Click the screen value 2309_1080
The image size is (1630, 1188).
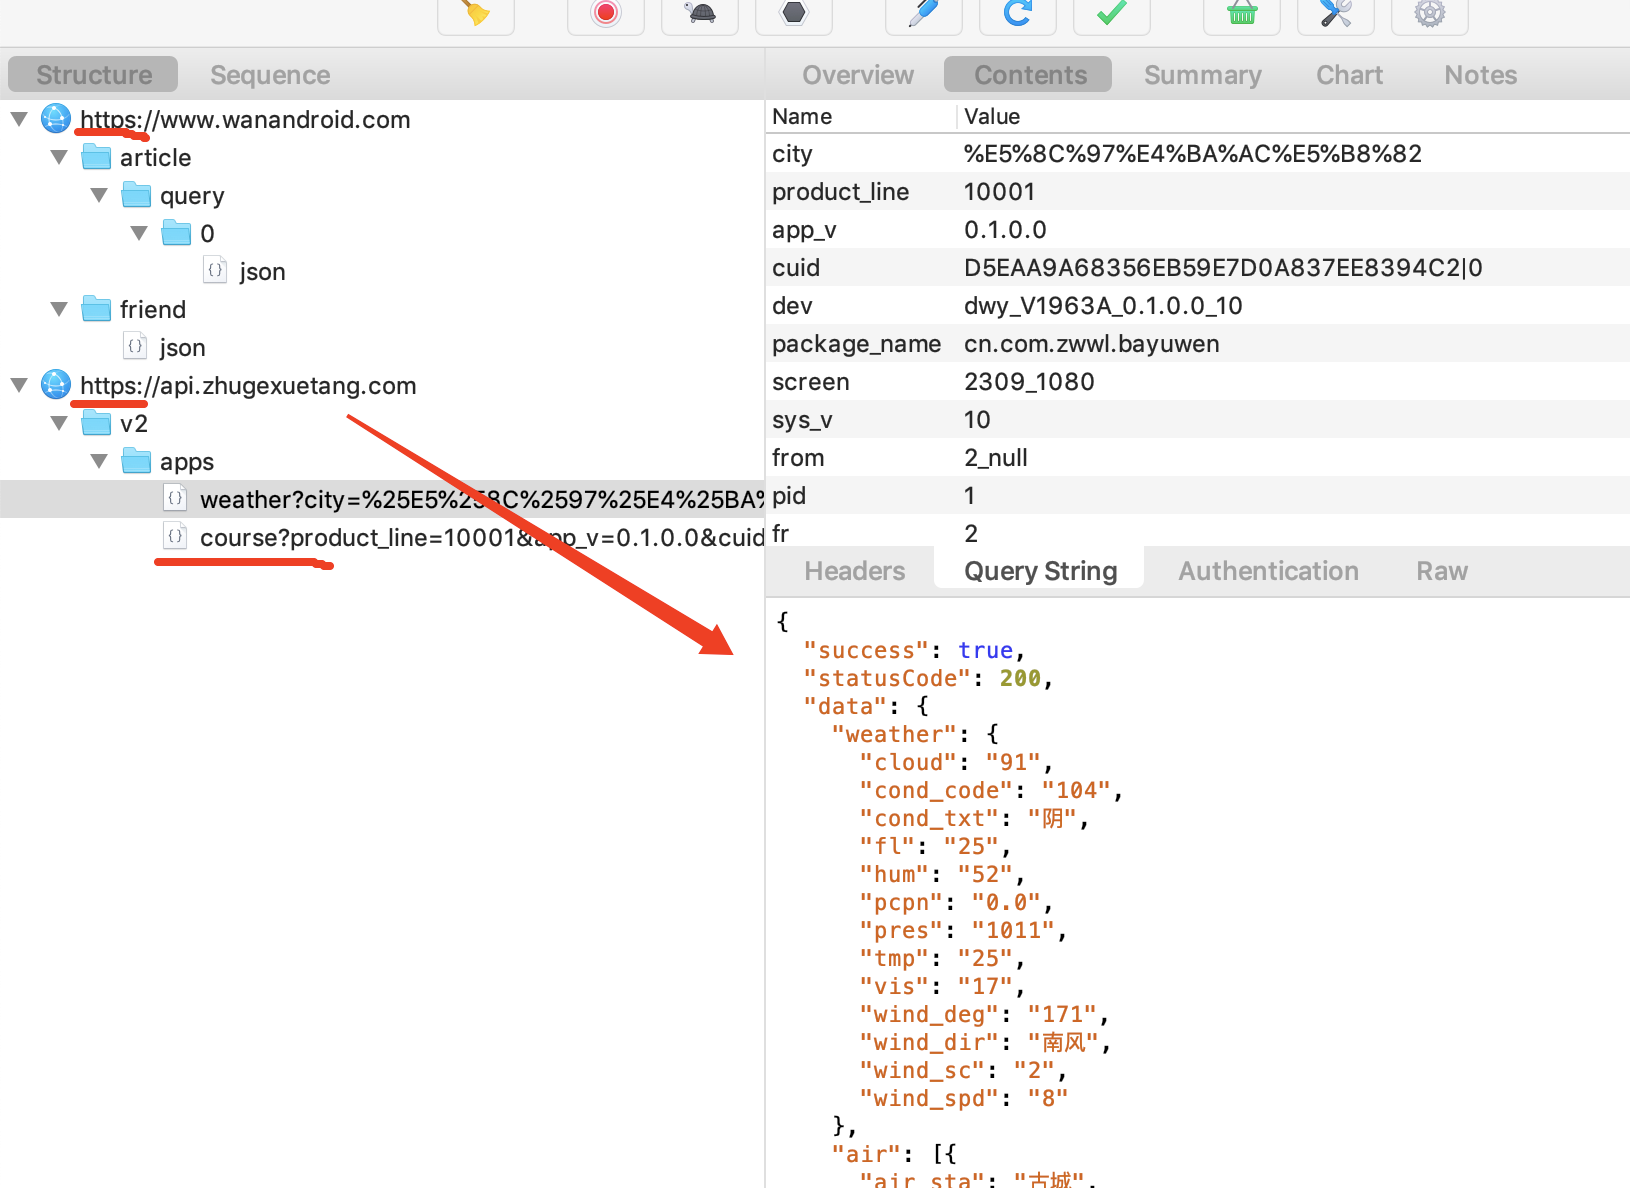tap(1029, 381)
